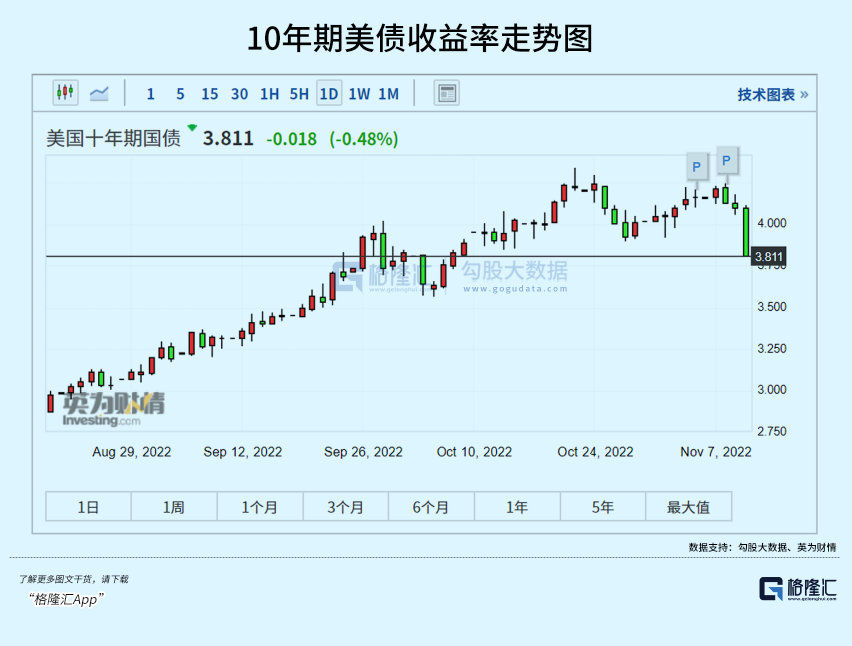The height and width of the screenshot is (646, 852).
Task: Switch to the 3个月 range tab
Action: [346, 507]
